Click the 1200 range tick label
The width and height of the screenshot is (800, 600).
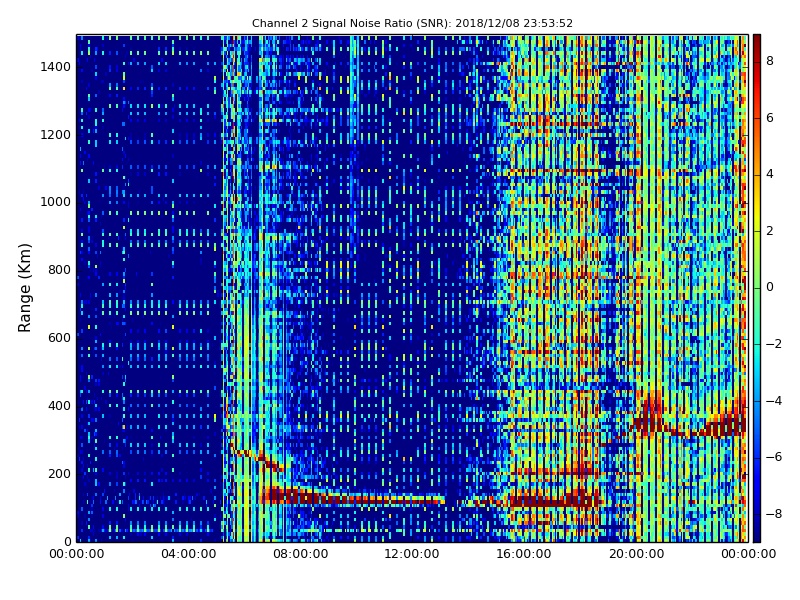tap(56, 135)
